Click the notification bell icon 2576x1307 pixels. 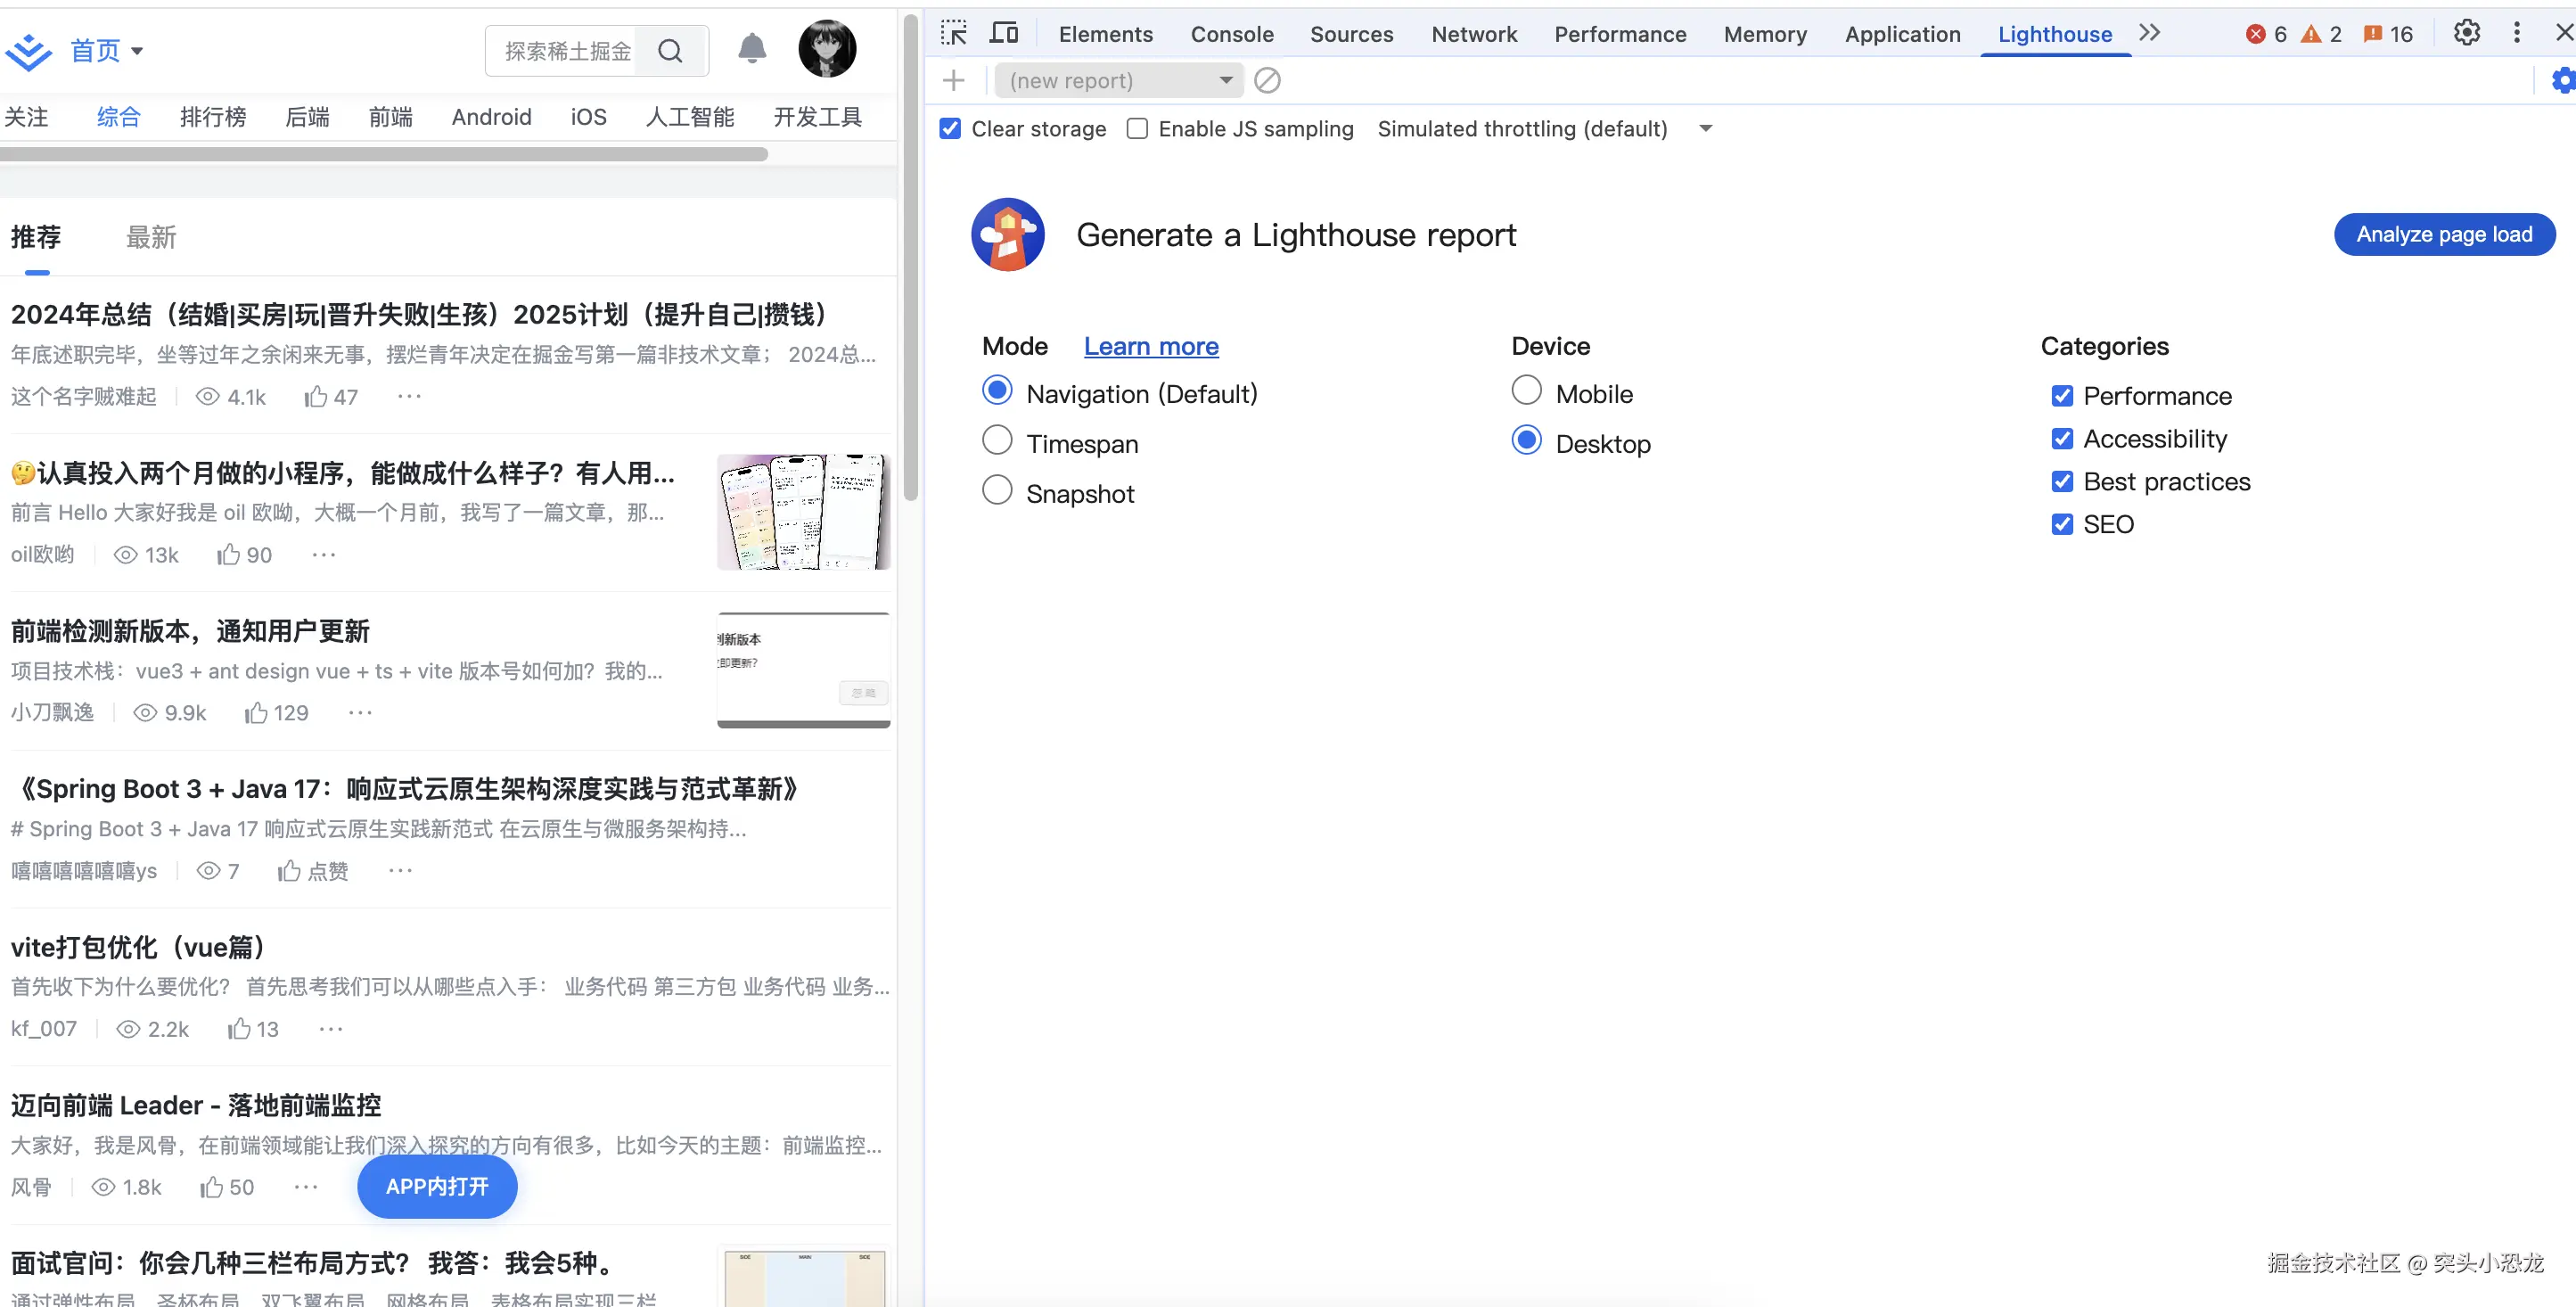(x=752, y=49)
